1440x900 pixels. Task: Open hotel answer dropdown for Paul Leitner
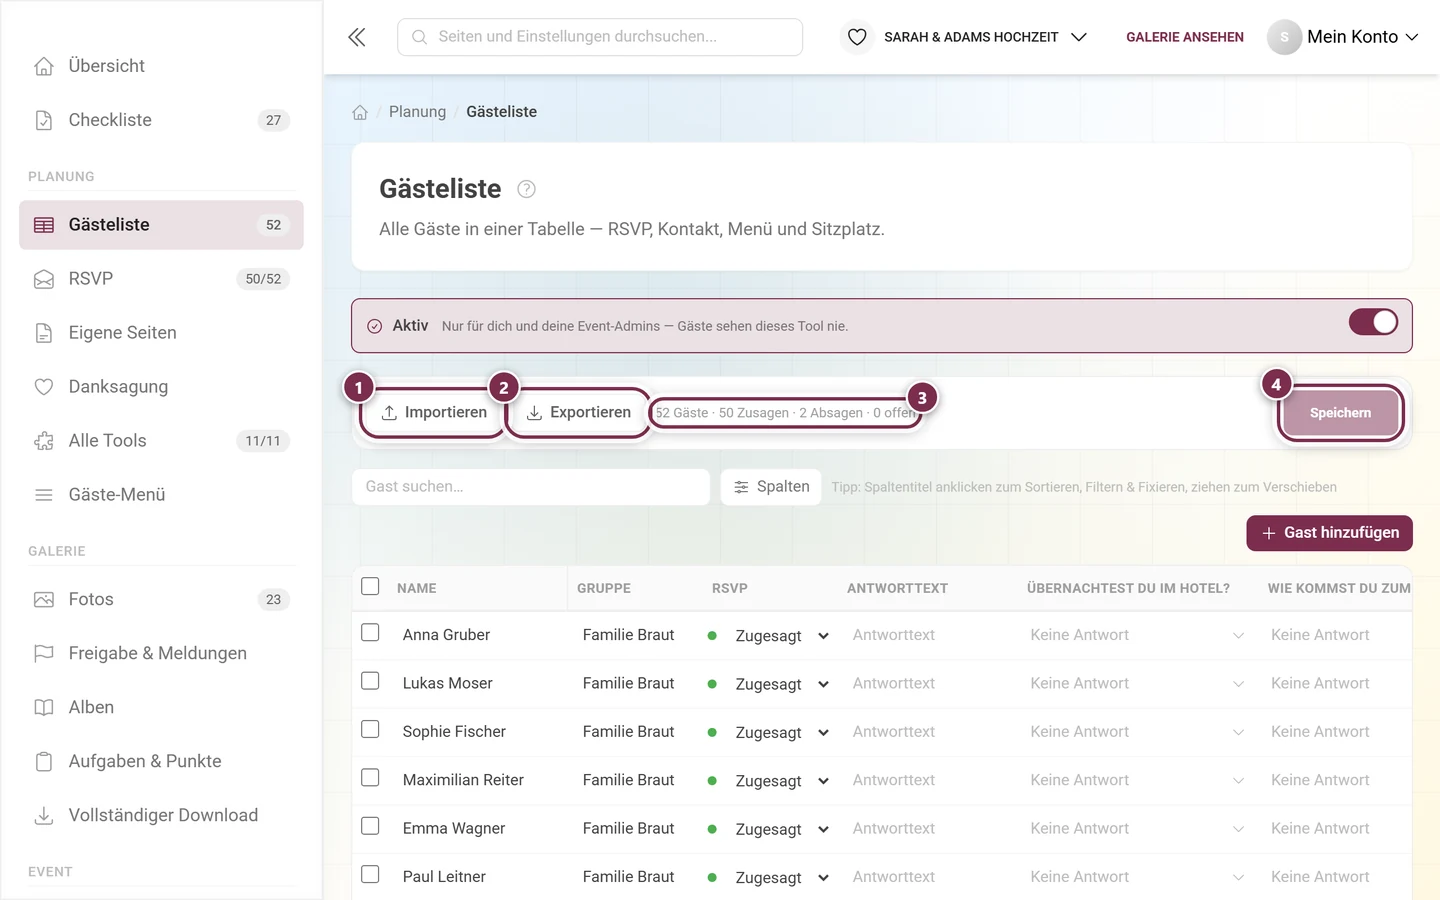point(1137,877)
